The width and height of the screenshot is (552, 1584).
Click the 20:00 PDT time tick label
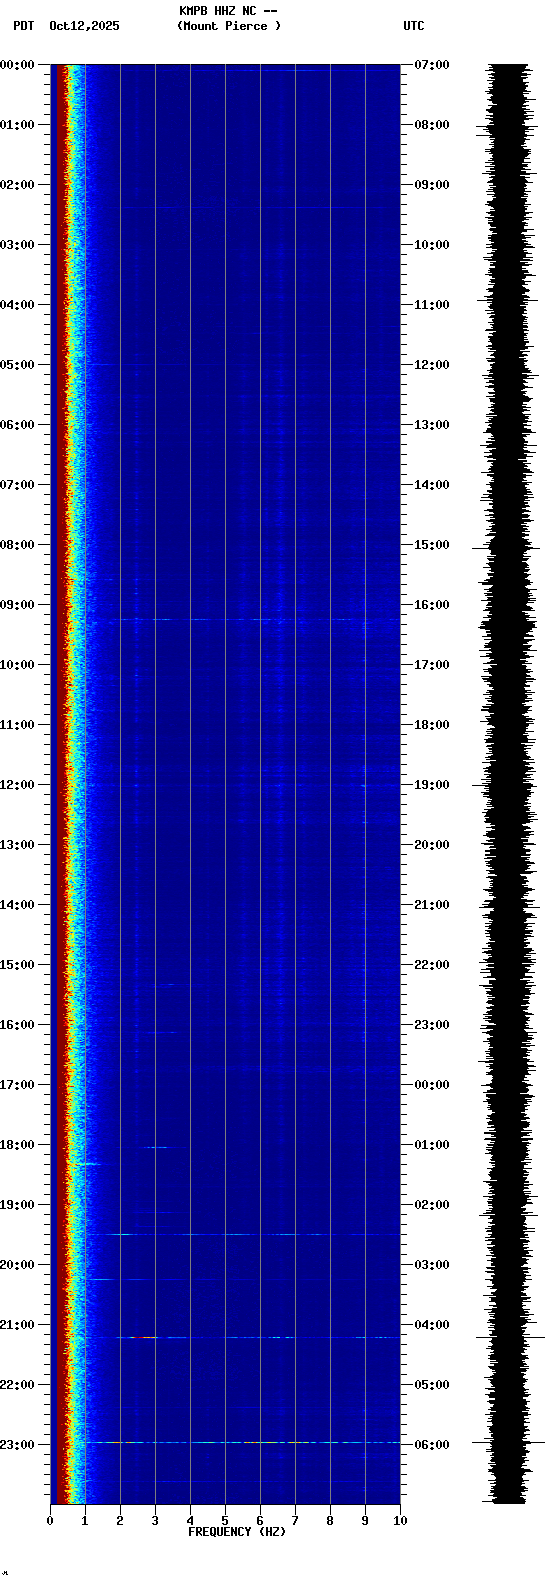(x=18, y=1265)
